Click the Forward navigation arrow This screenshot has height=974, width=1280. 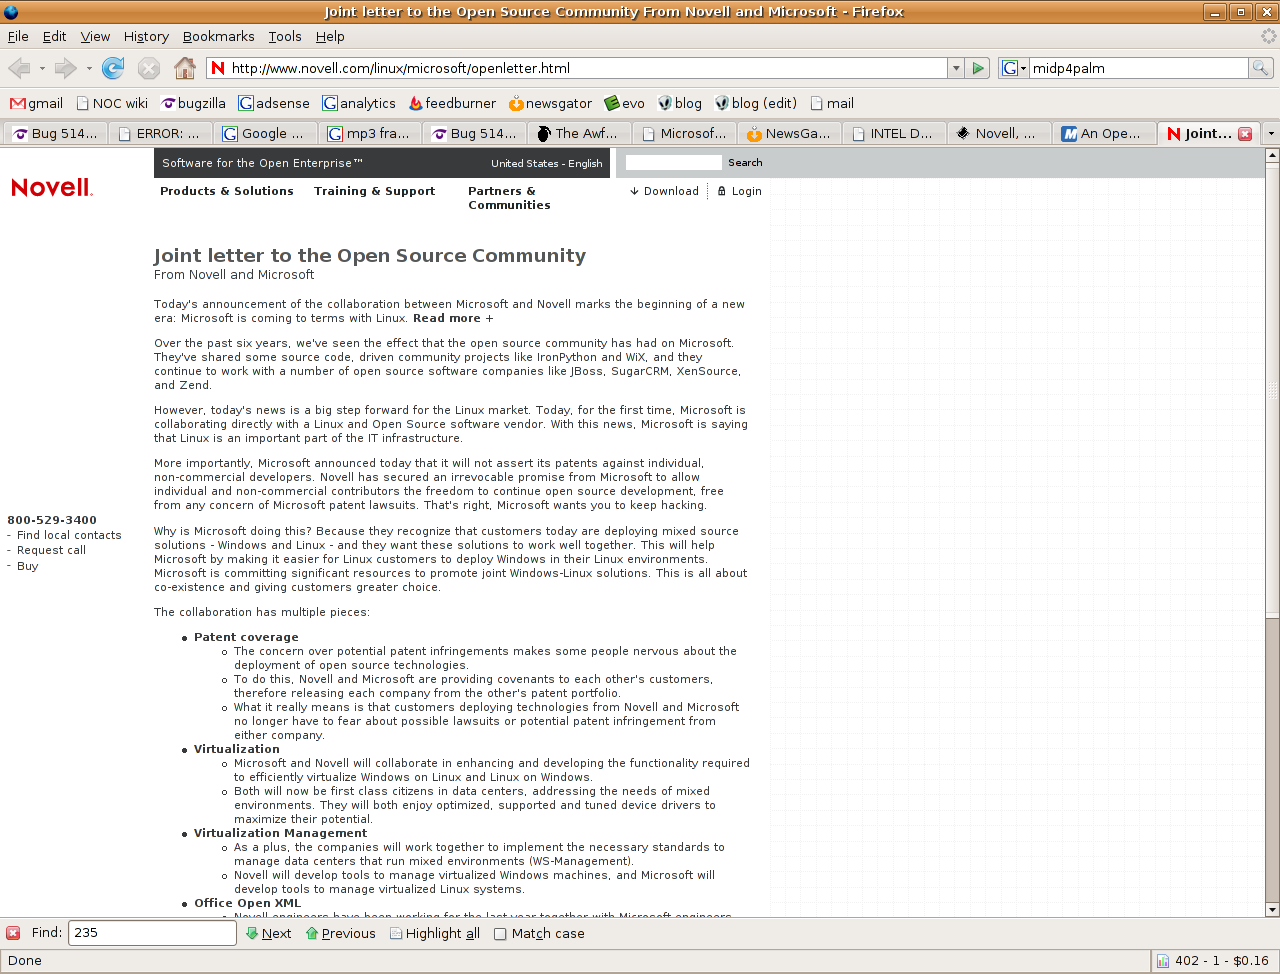[x=66, y=68]
